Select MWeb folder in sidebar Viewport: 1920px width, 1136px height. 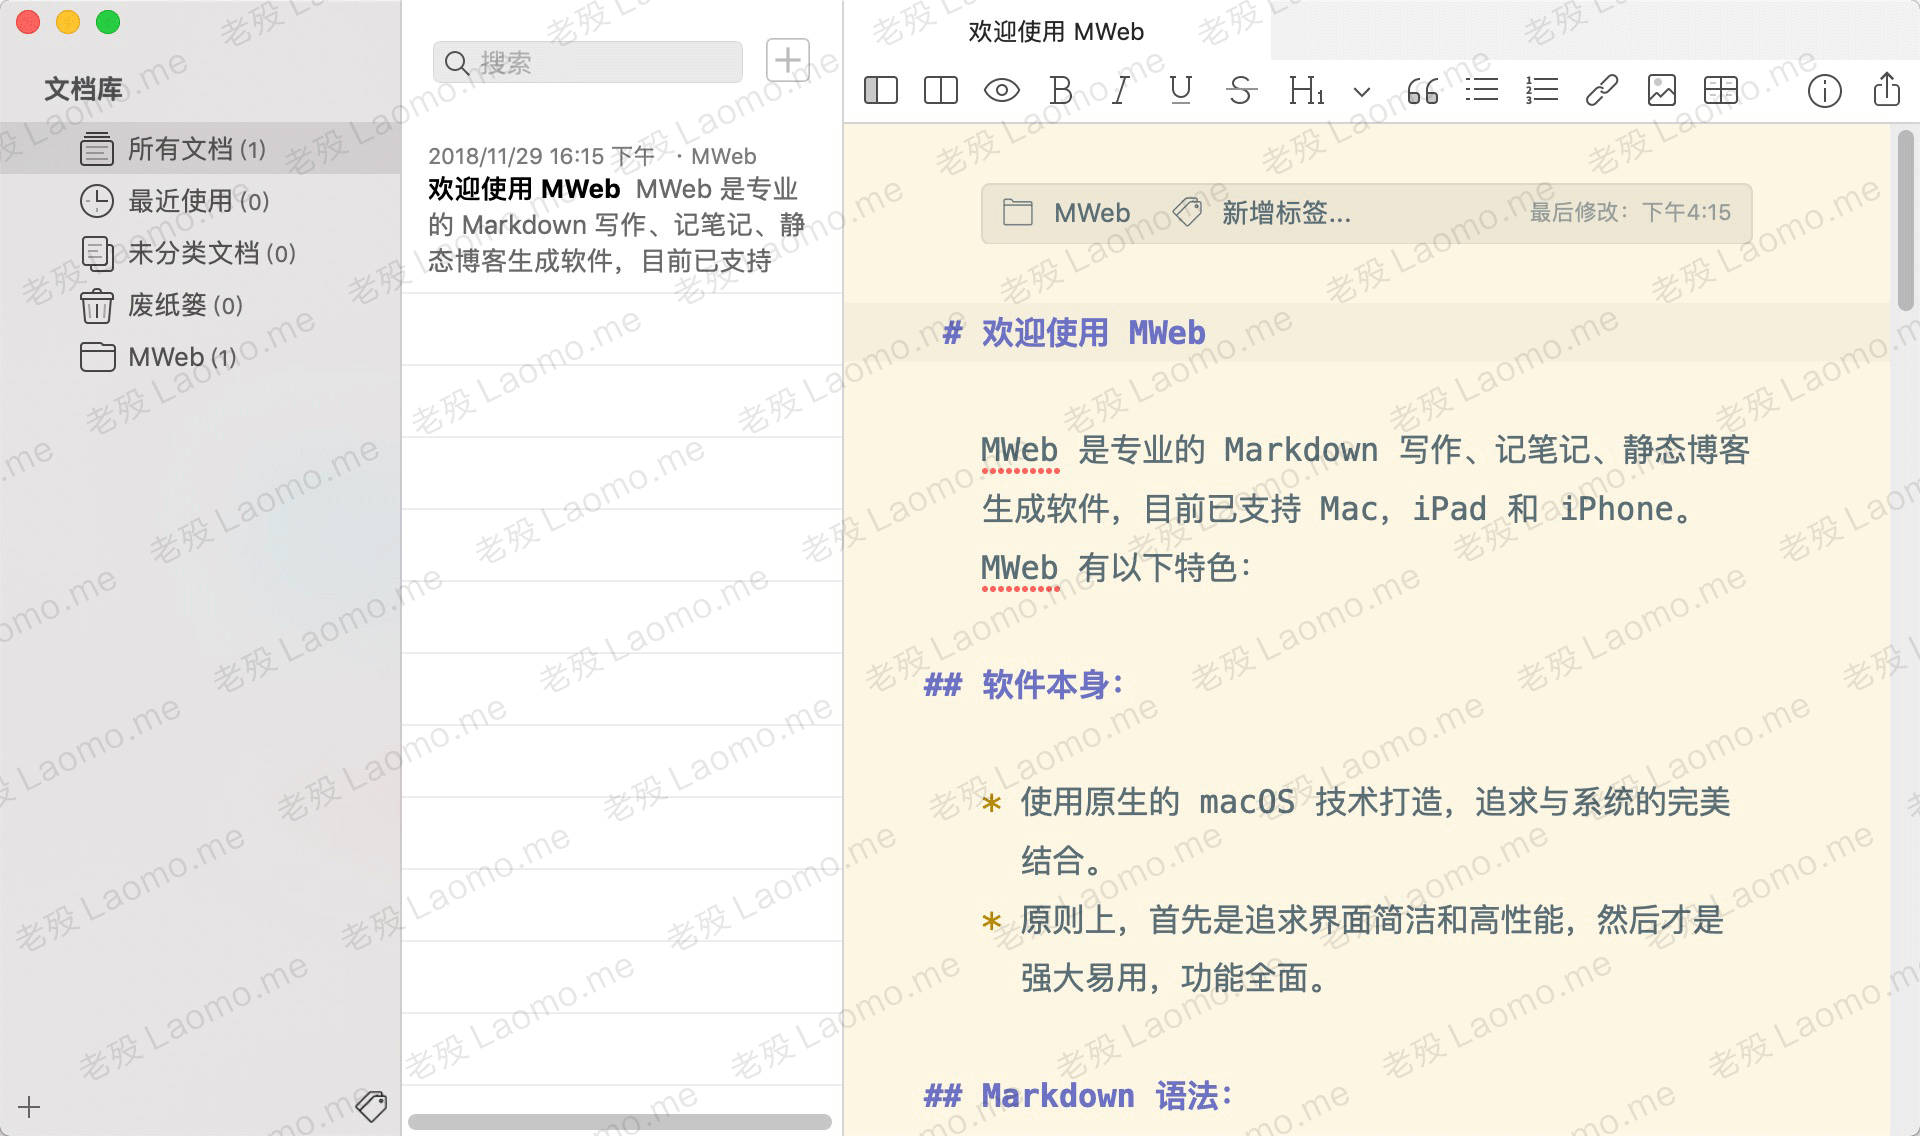coord(200,357)
